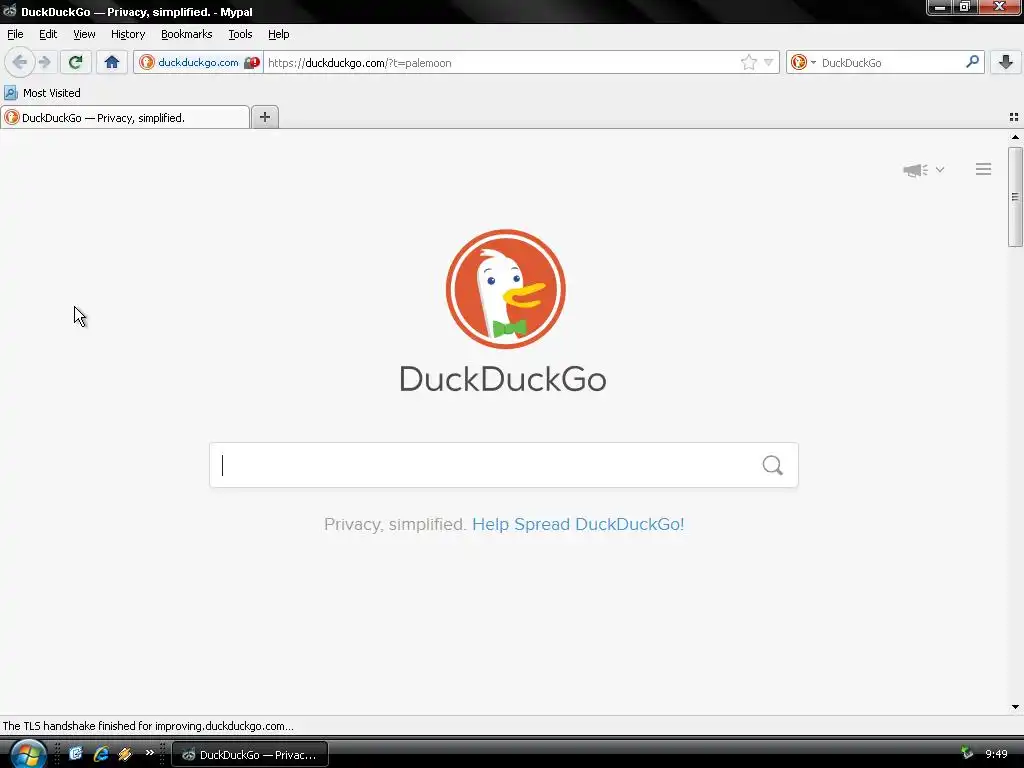Click the TLS handshake status bar text
The width and height of the screenshot is (1024, 768).
click(148, 726)
